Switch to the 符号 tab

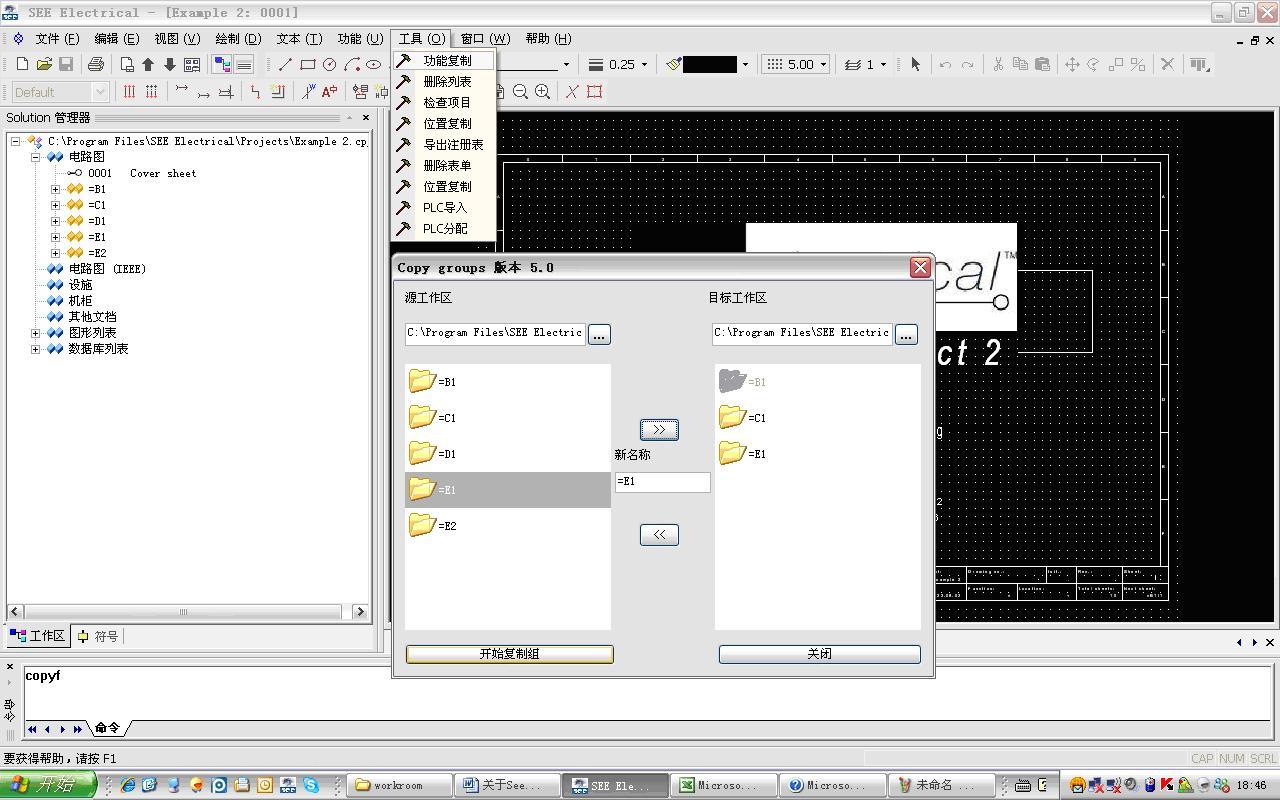pyautogui.click(x=98, y=636)
